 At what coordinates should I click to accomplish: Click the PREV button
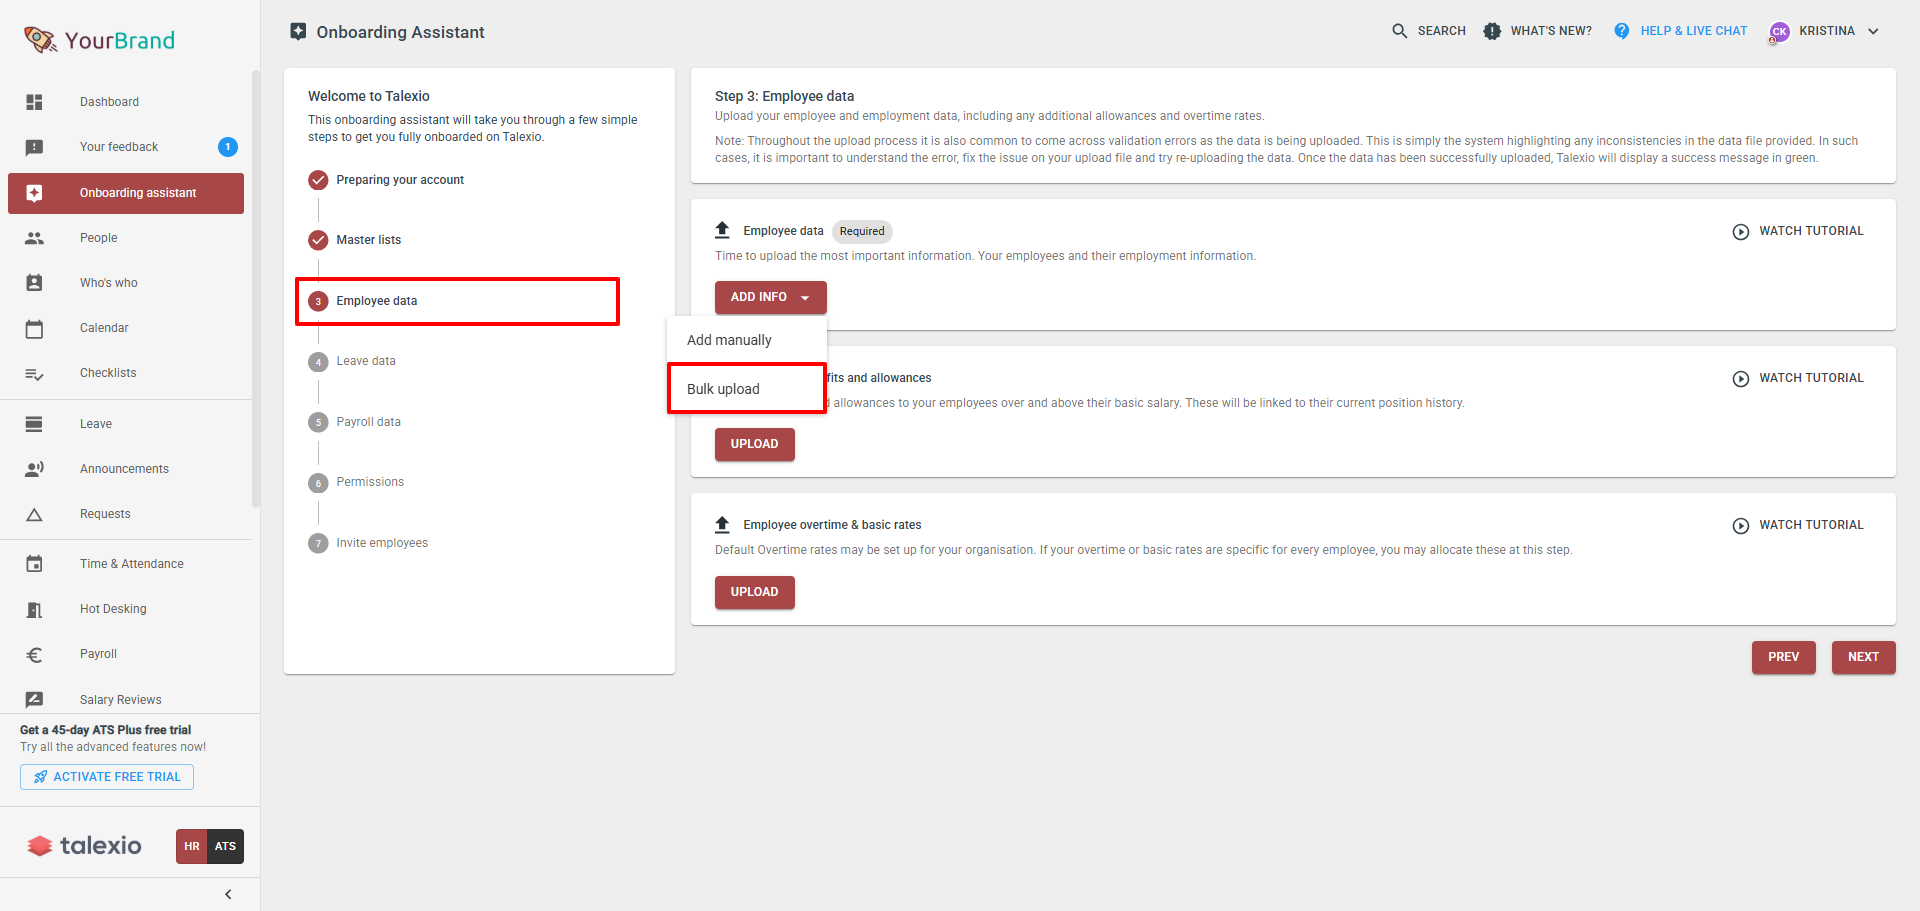[1783, 657]
